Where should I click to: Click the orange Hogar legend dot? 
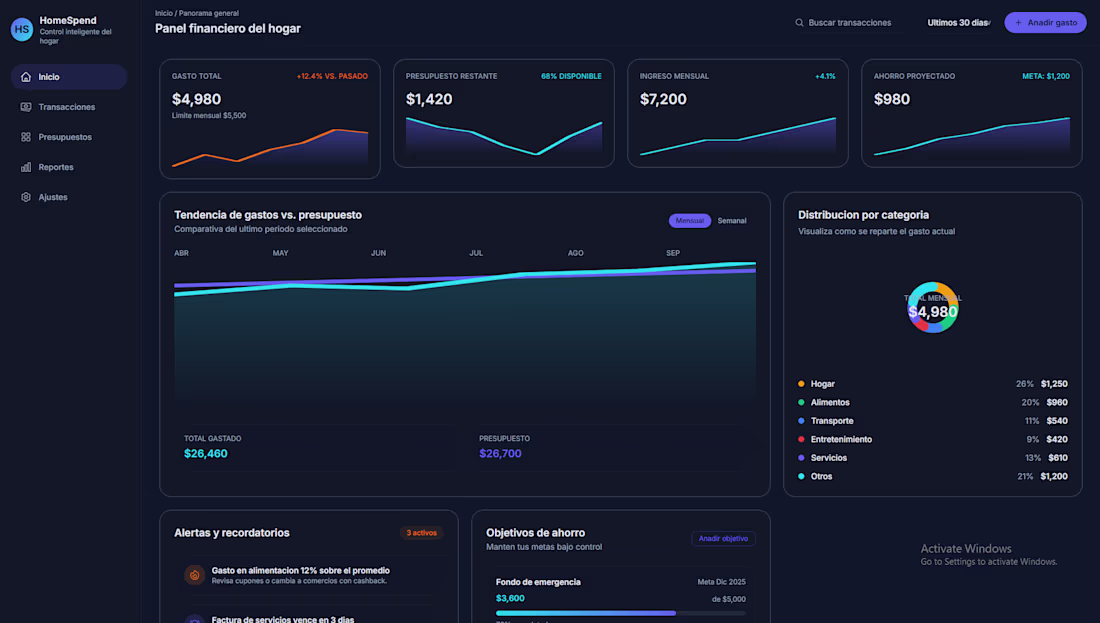801,384
